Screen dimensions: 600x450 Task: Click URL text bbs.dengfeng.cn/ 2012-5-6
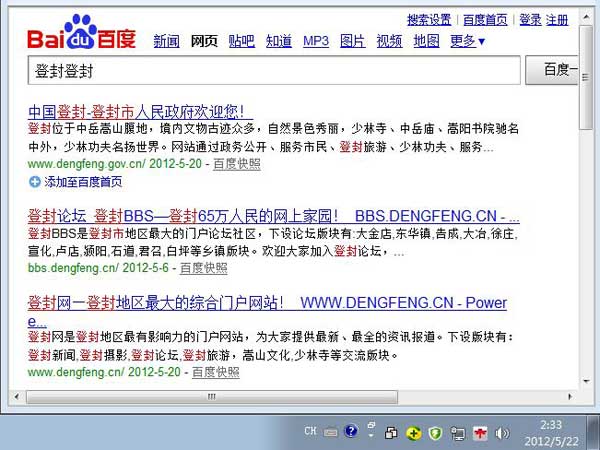[98, 268]
